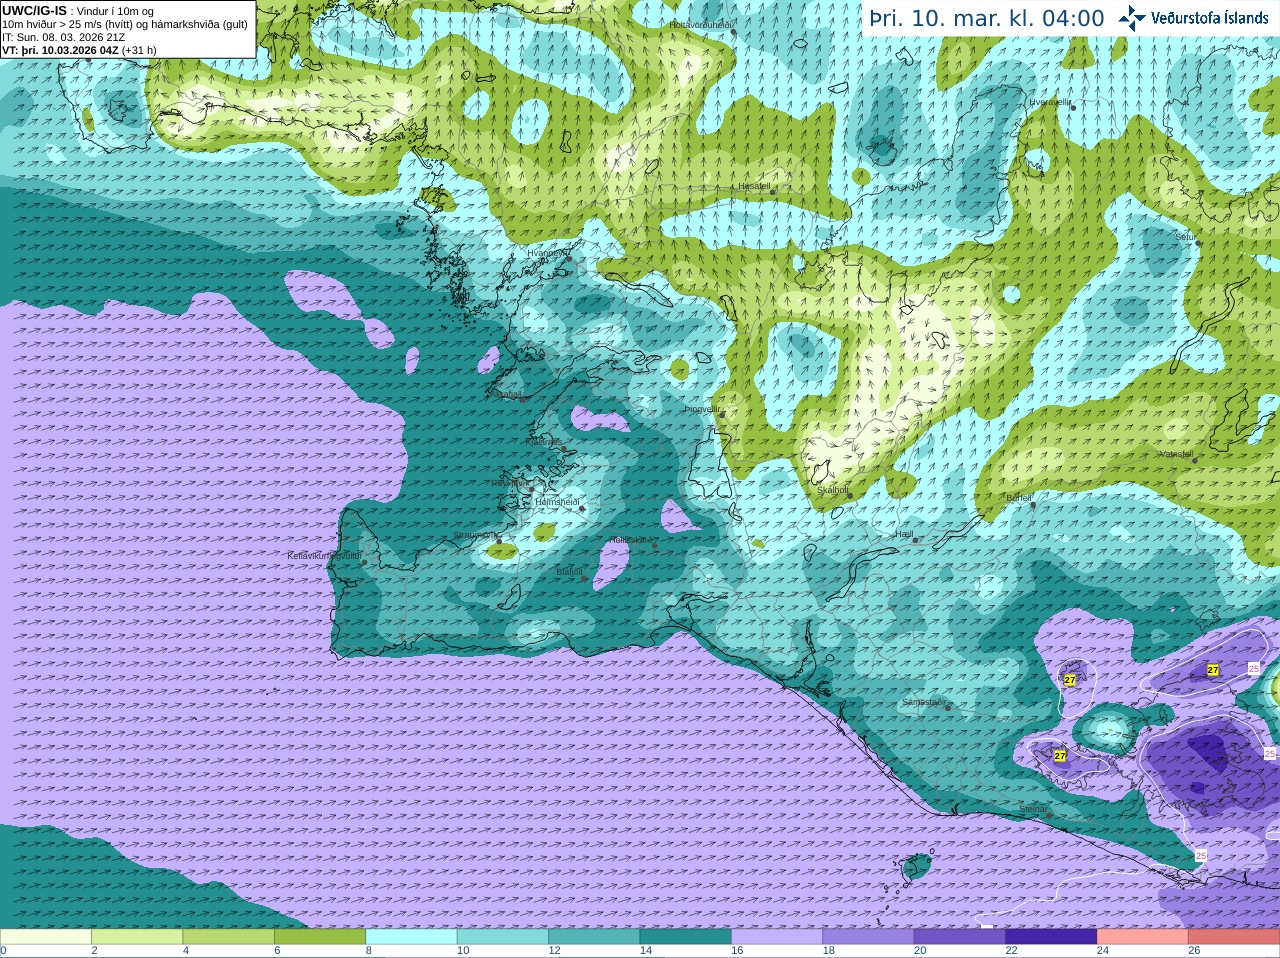Screen dimensions: 1280x958
Task: Click the Hæll station label
Action: pyautogui.click(x=904, y=534)
